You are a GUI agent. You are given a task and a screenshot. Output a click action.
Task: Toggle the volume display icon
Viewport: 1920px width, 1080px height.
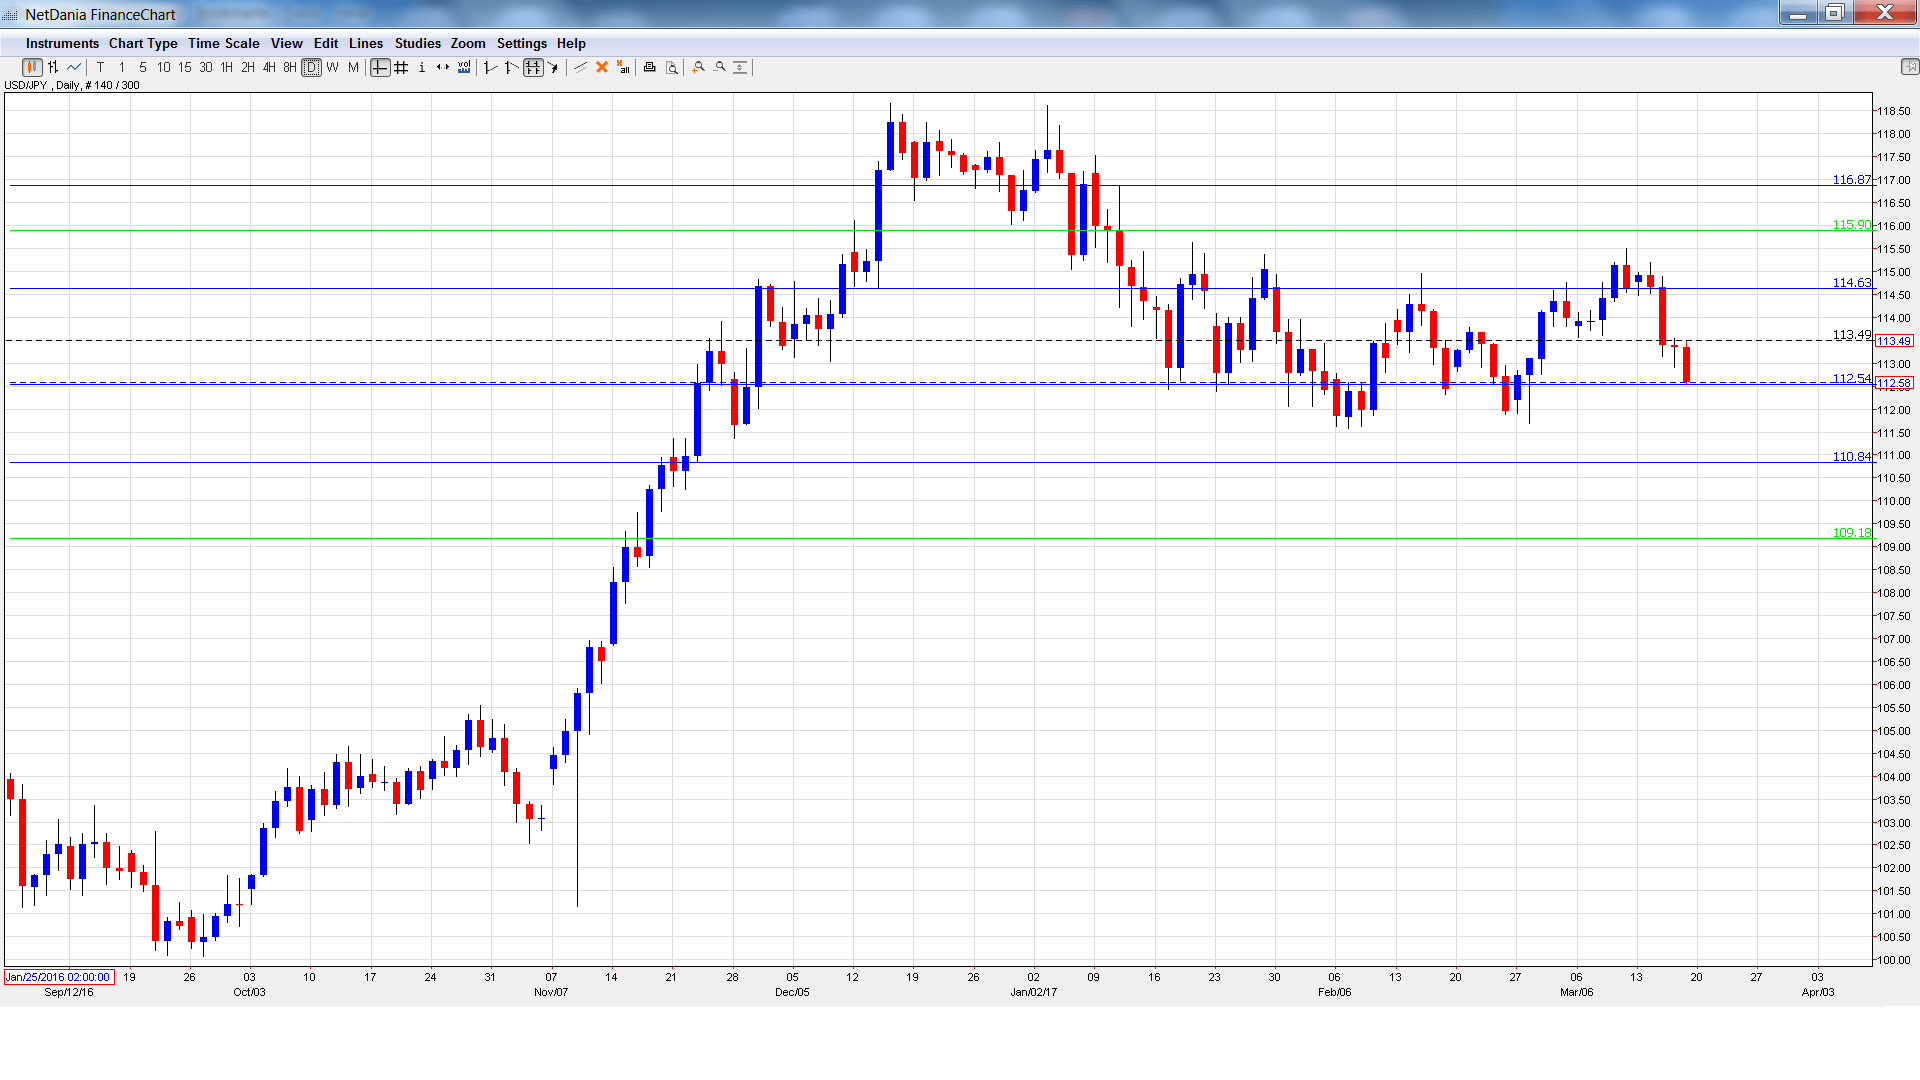pos(464,67)
